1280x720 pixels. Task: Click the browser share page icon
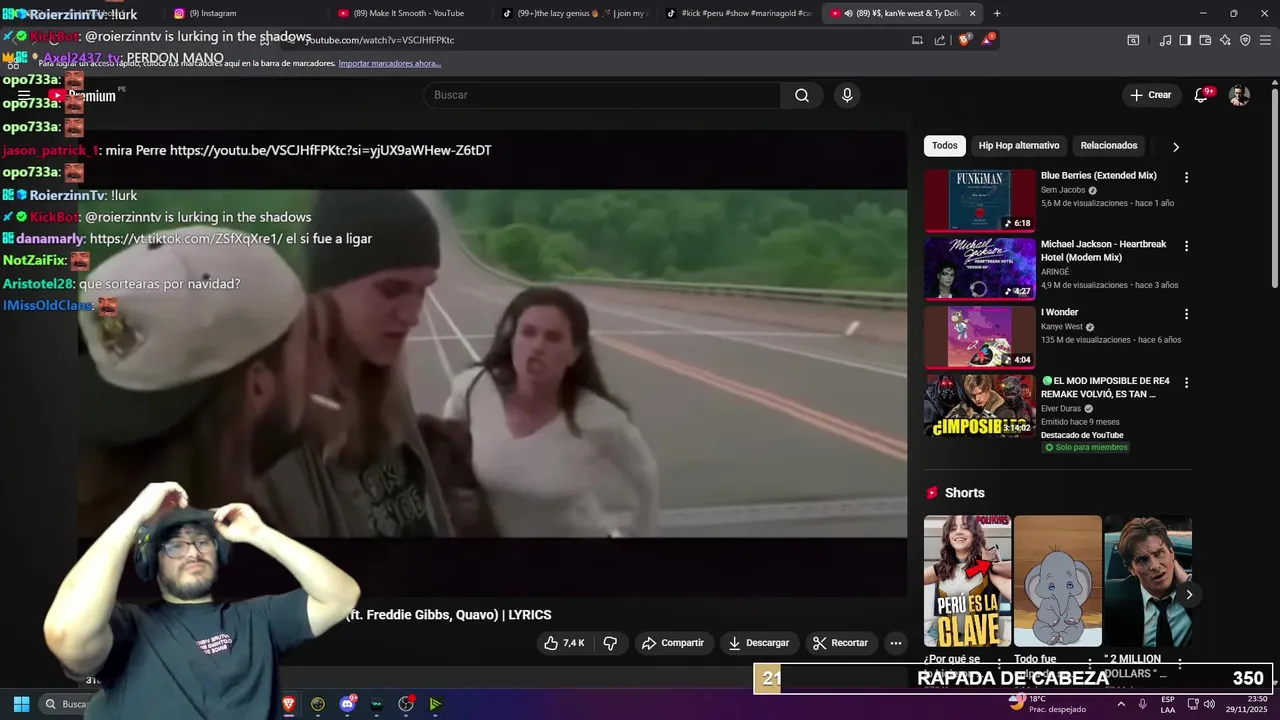(940, 40)
